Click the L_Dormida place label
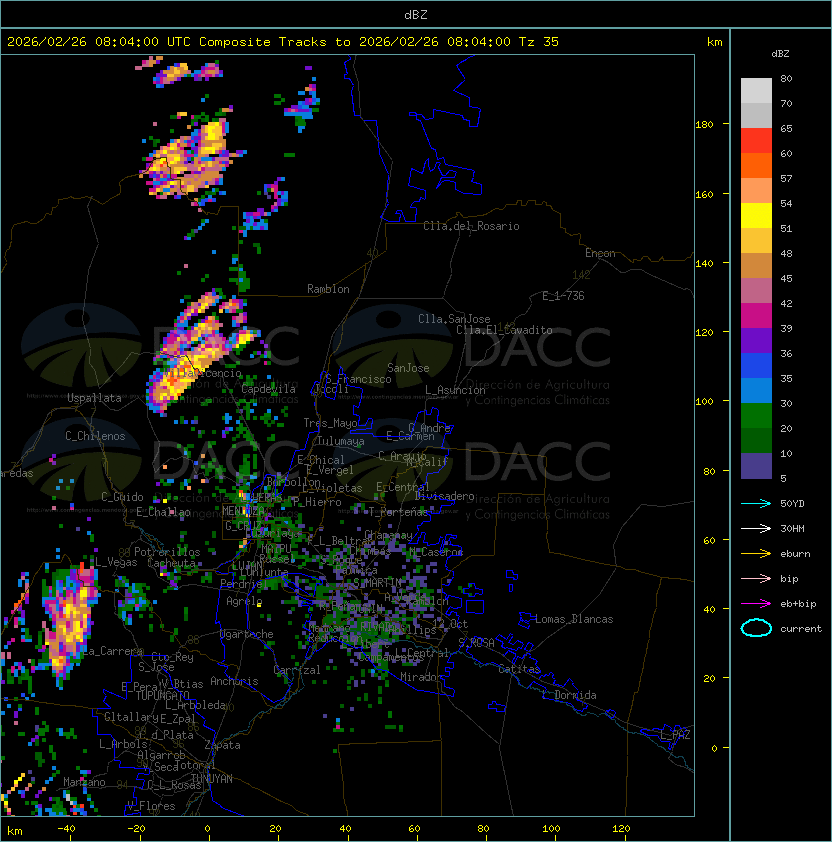The width and height of the screenshot is (832, 842). [x=569, y=695]
